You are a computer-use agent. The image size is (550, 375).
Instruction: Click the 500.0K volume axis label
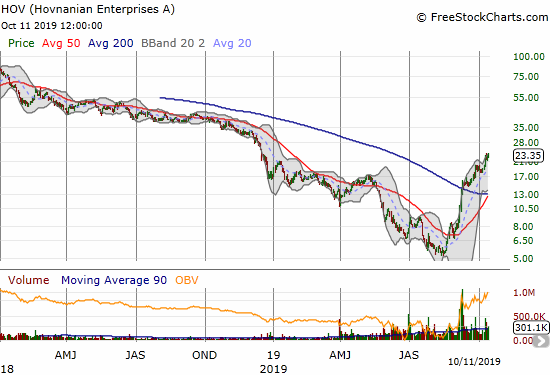click(x=529, y=317)
